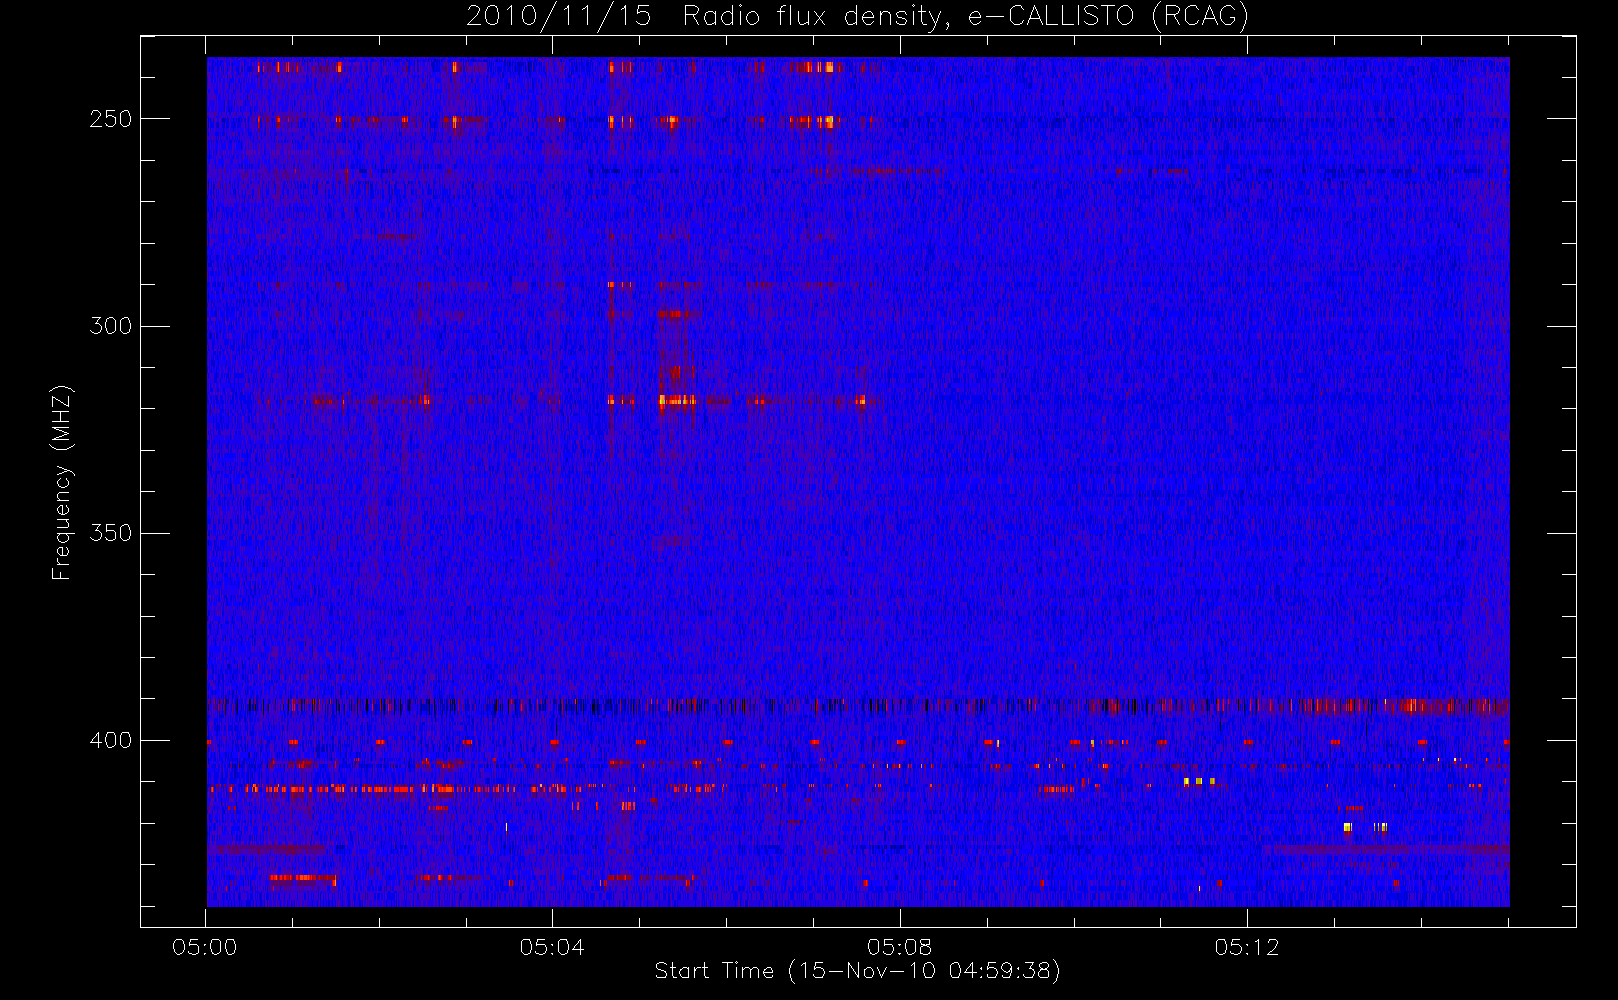Click the 250 frequency tick label
Screen dimensions: 1618x1000
pos(111,119)
